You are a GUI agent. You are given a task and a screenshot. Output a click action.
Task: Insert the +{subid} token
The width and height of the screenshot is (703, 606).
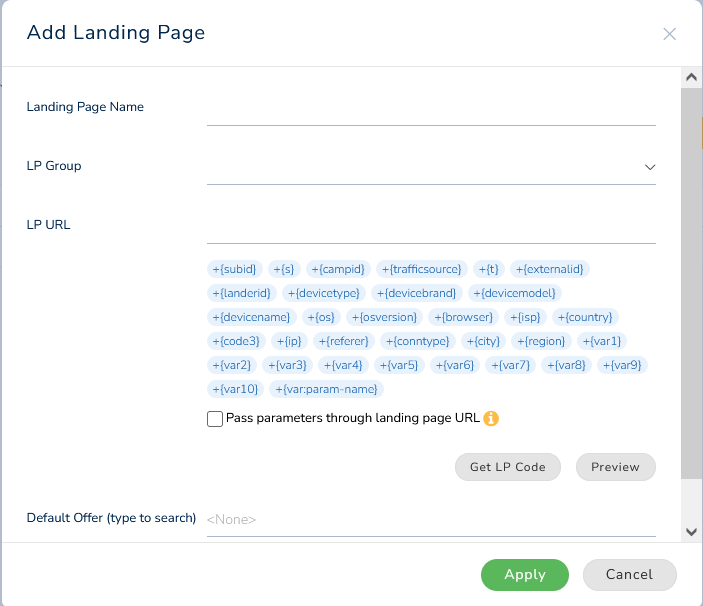pyautogui.click(x=234, y=269)
